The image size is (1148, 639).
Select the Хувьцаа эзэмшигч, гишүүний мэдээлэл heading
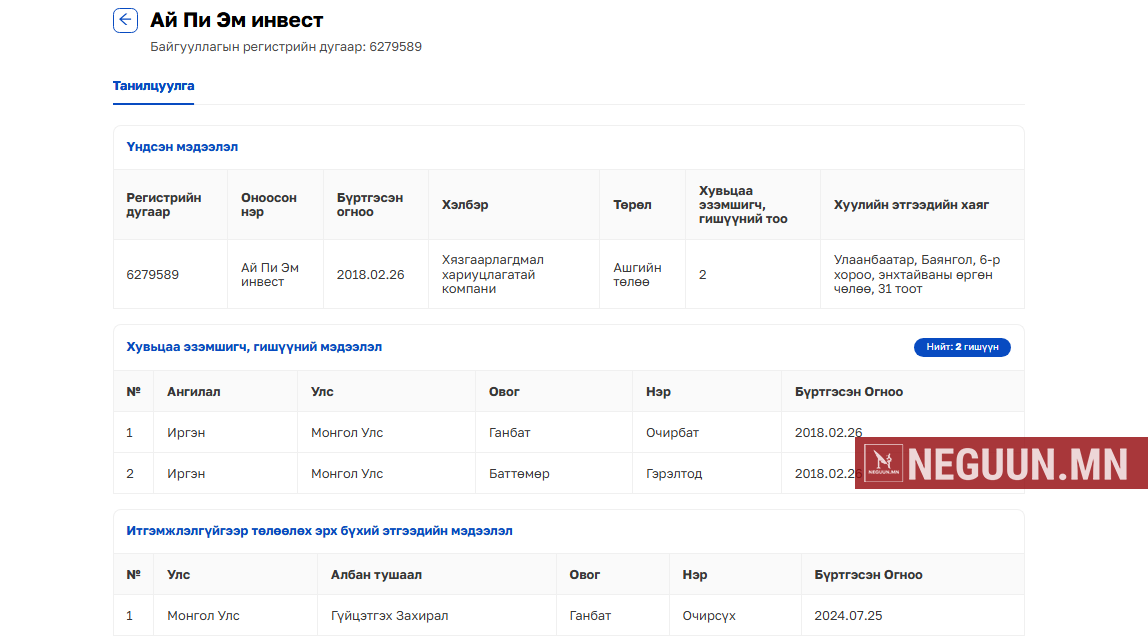pyautogui.click(x=254, y=347)
